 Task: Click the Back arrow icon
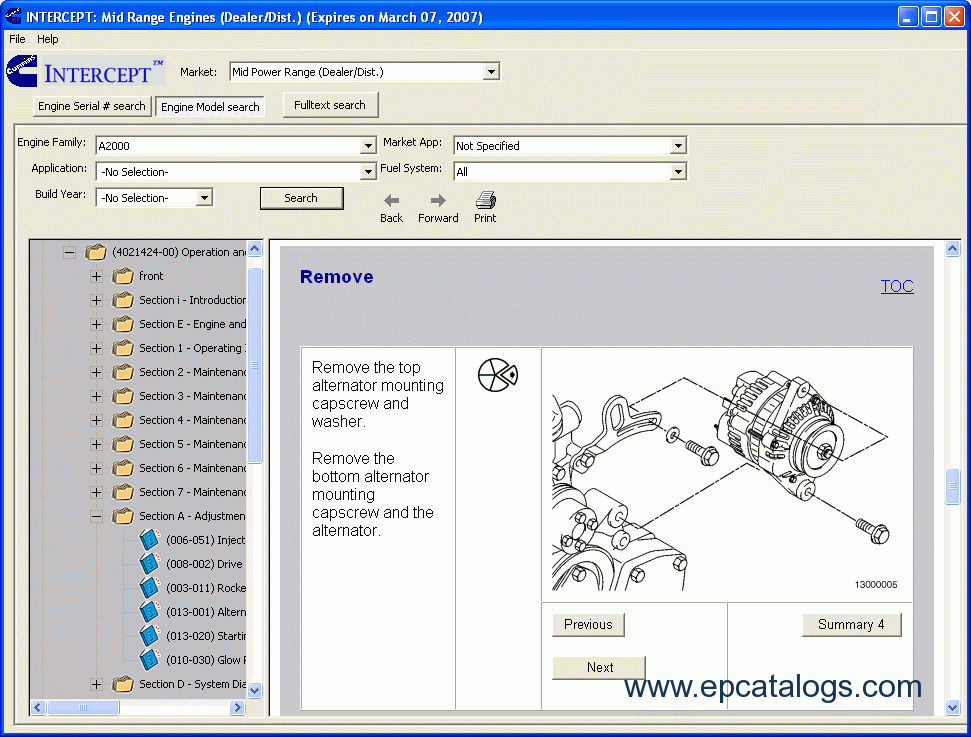pyautogui.click(x=391, y=201)
